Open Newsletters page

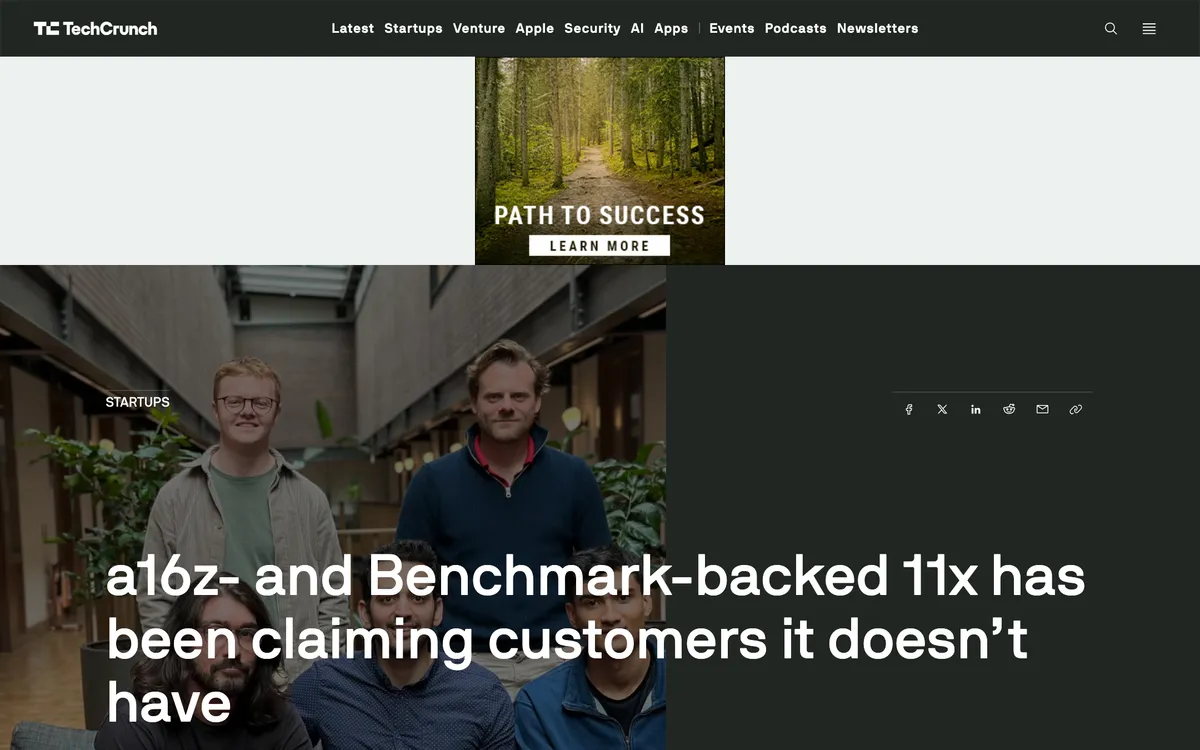877,28
